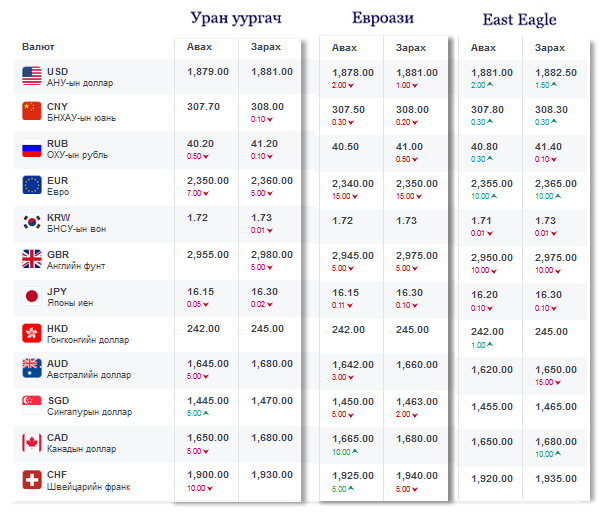Click the CHF Swiss flag icon

point(31,480)
